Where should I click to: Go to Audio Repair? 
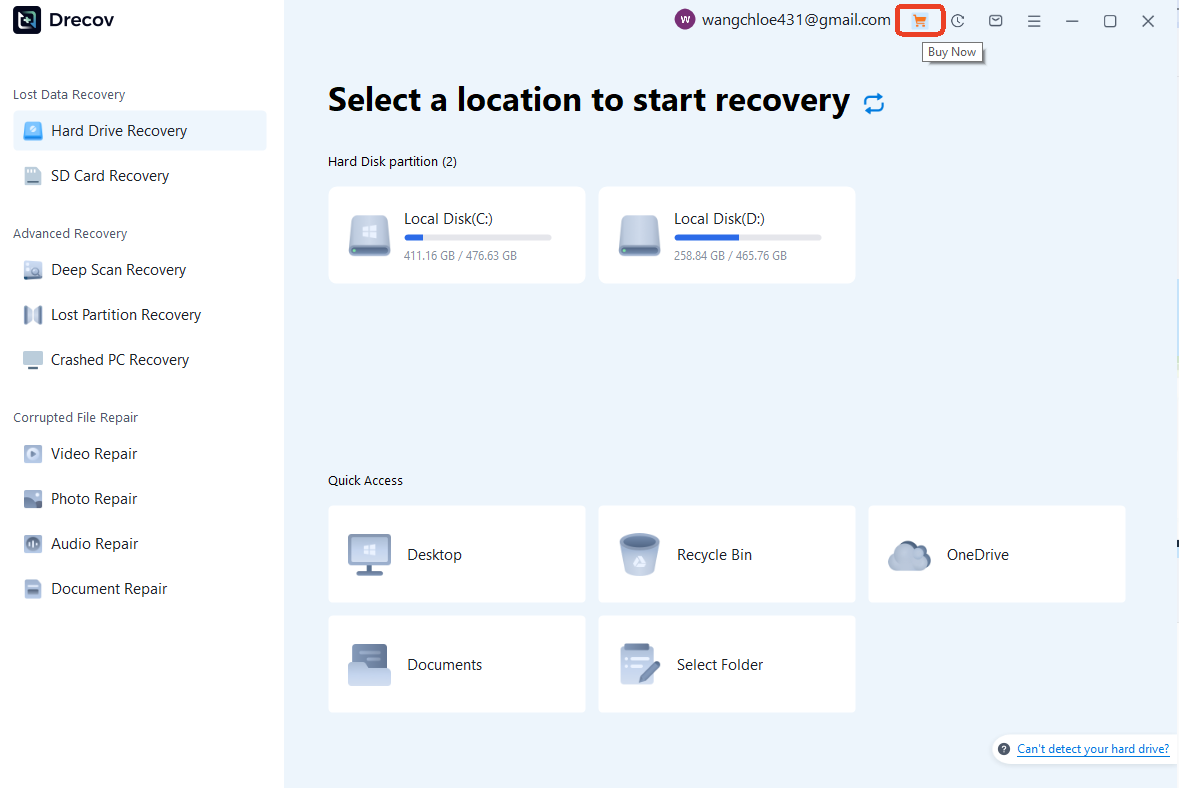(94, 544)
